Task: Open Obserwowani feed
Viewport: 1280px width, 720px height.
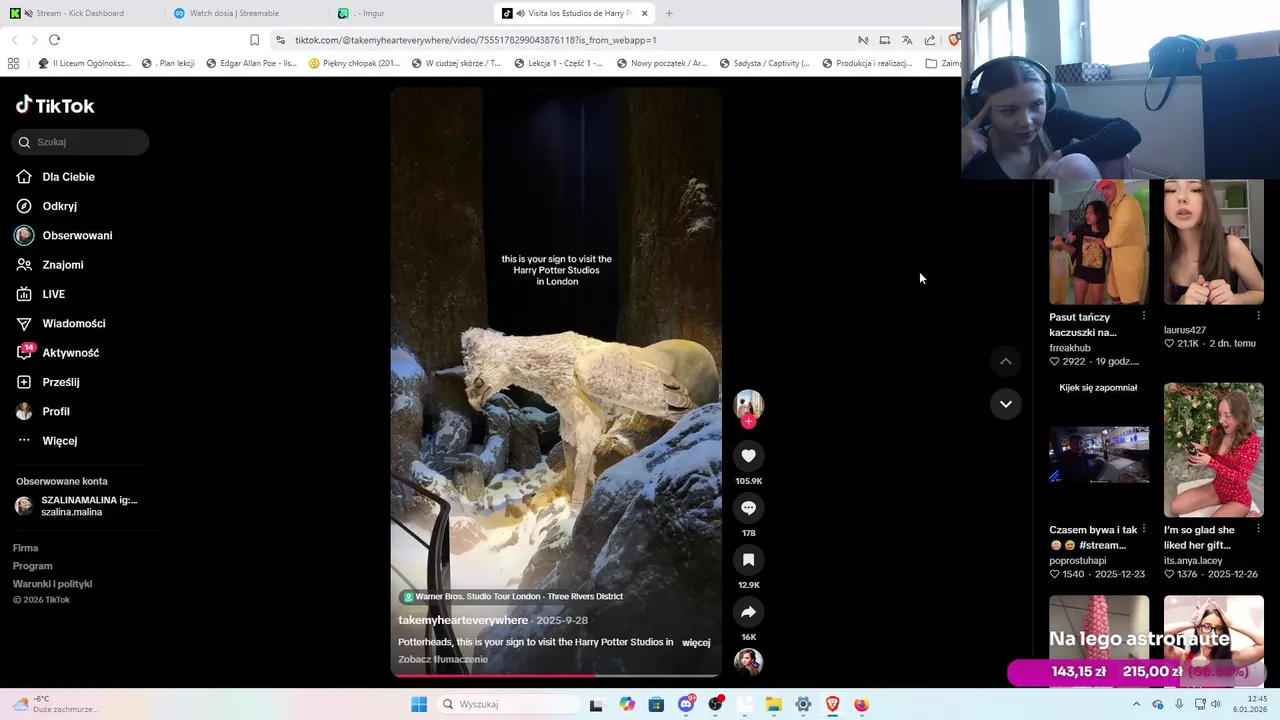Action: 77,235
